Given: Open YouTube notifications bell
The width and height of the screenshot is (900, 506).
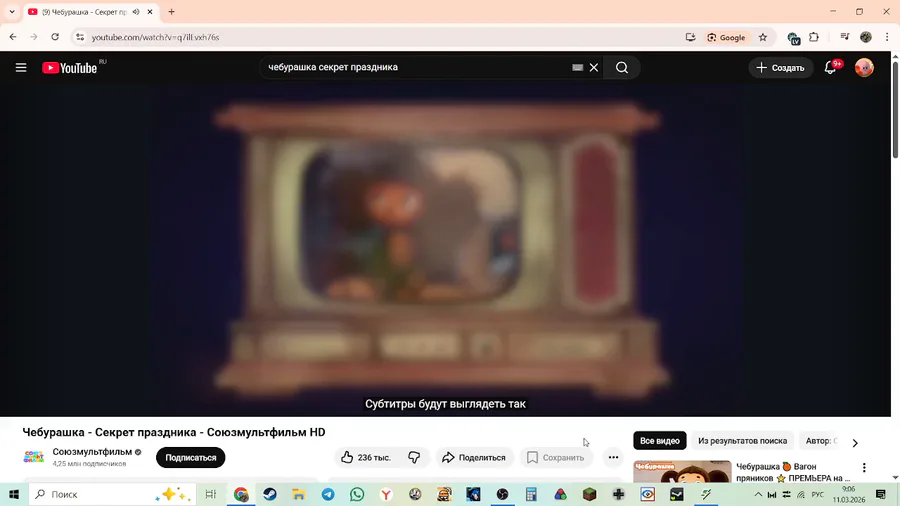Looking at the screenshot, I should [830, 68].
